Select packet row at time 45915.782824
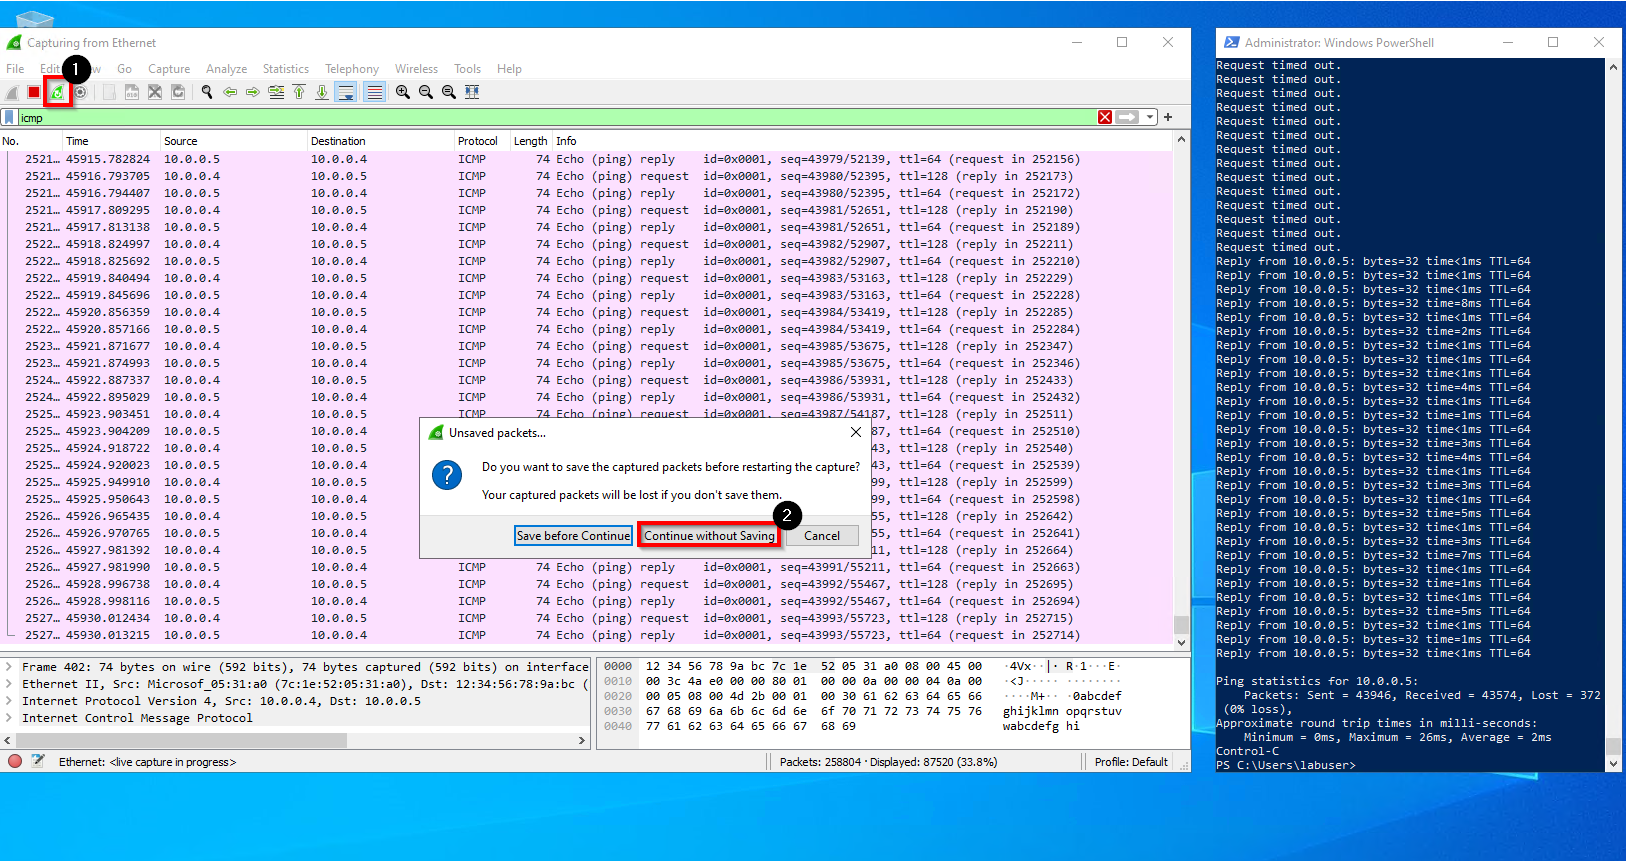The image size is (1626, 861). 586,159
